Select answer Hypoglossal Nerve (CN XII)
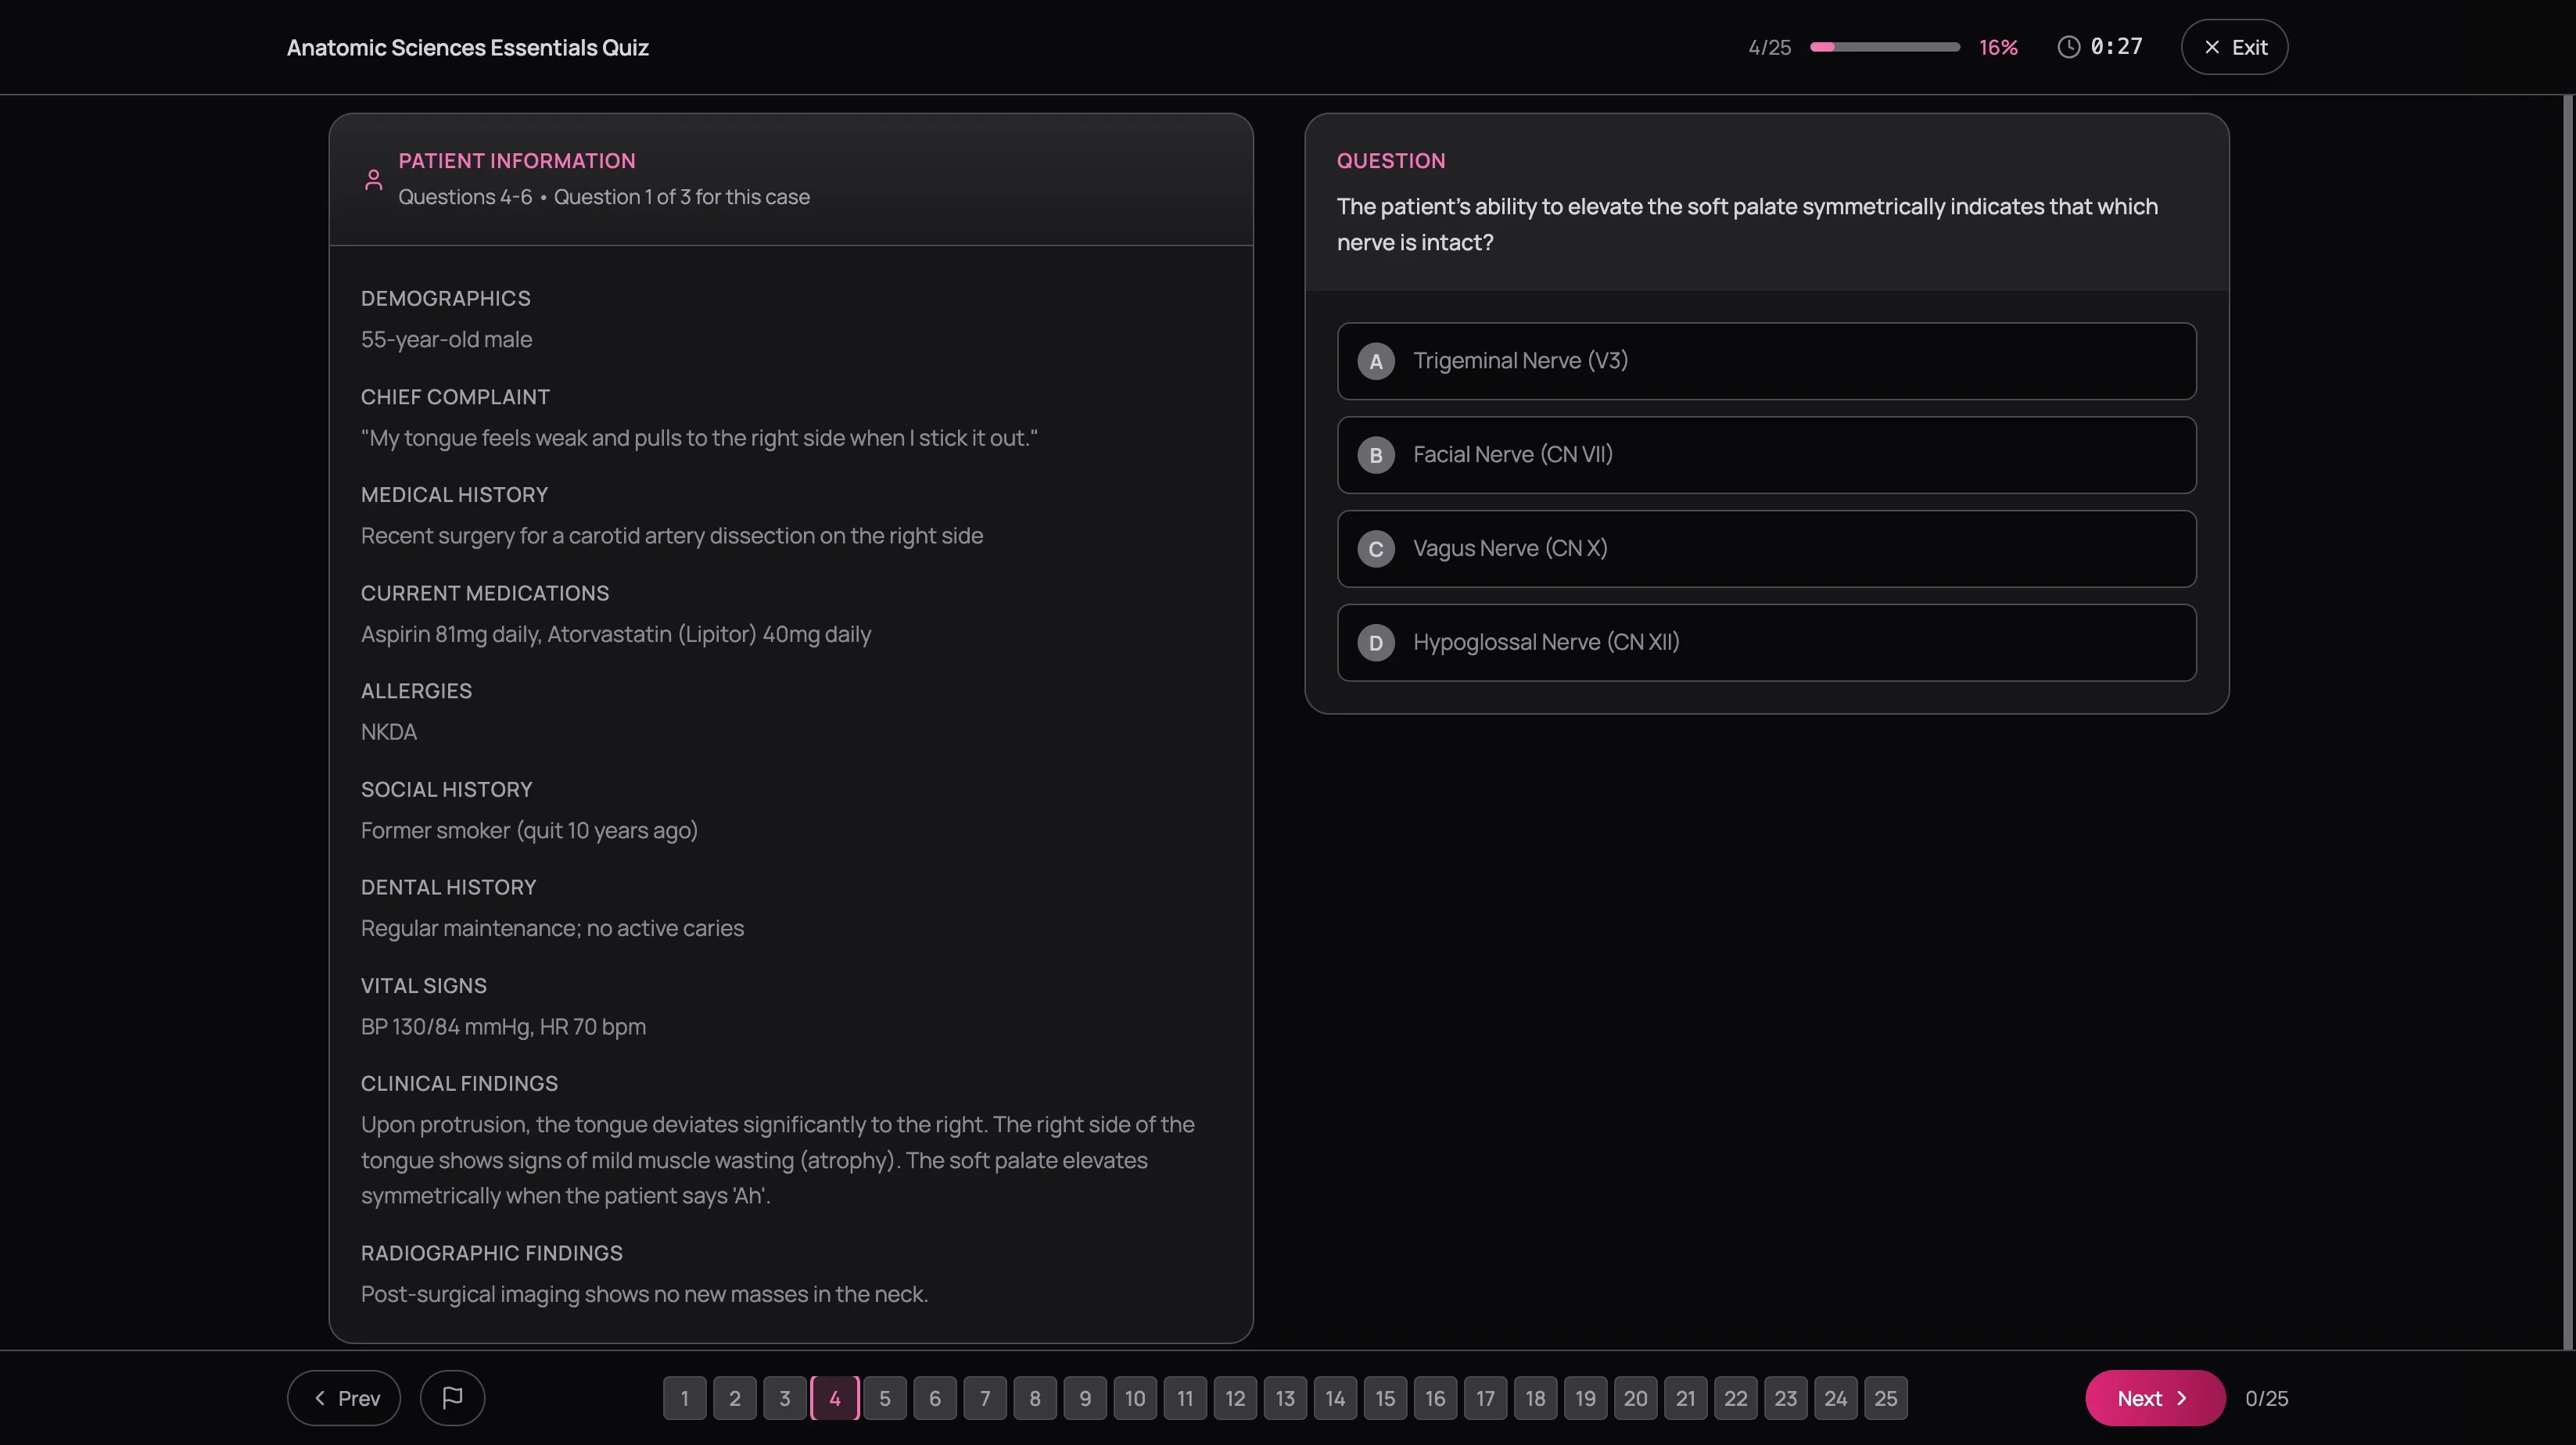 coord(1766,642)
